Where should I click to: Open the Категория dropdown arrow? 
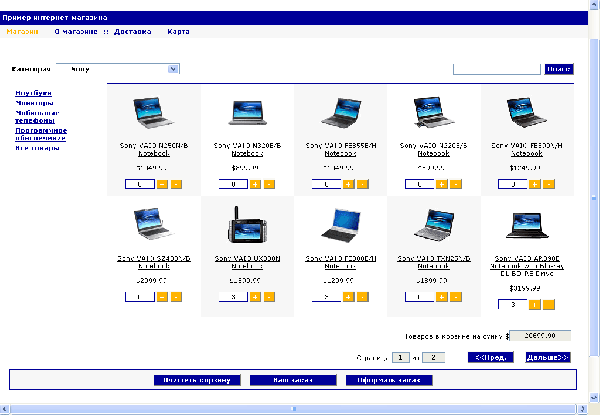tap(173, 69)
